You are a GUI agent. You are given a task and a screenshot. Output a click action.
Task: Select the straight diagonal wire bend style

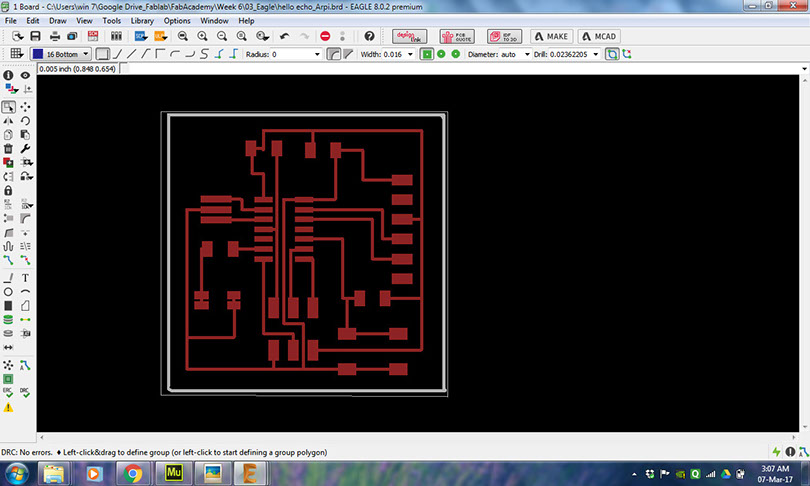coord(132,54)
